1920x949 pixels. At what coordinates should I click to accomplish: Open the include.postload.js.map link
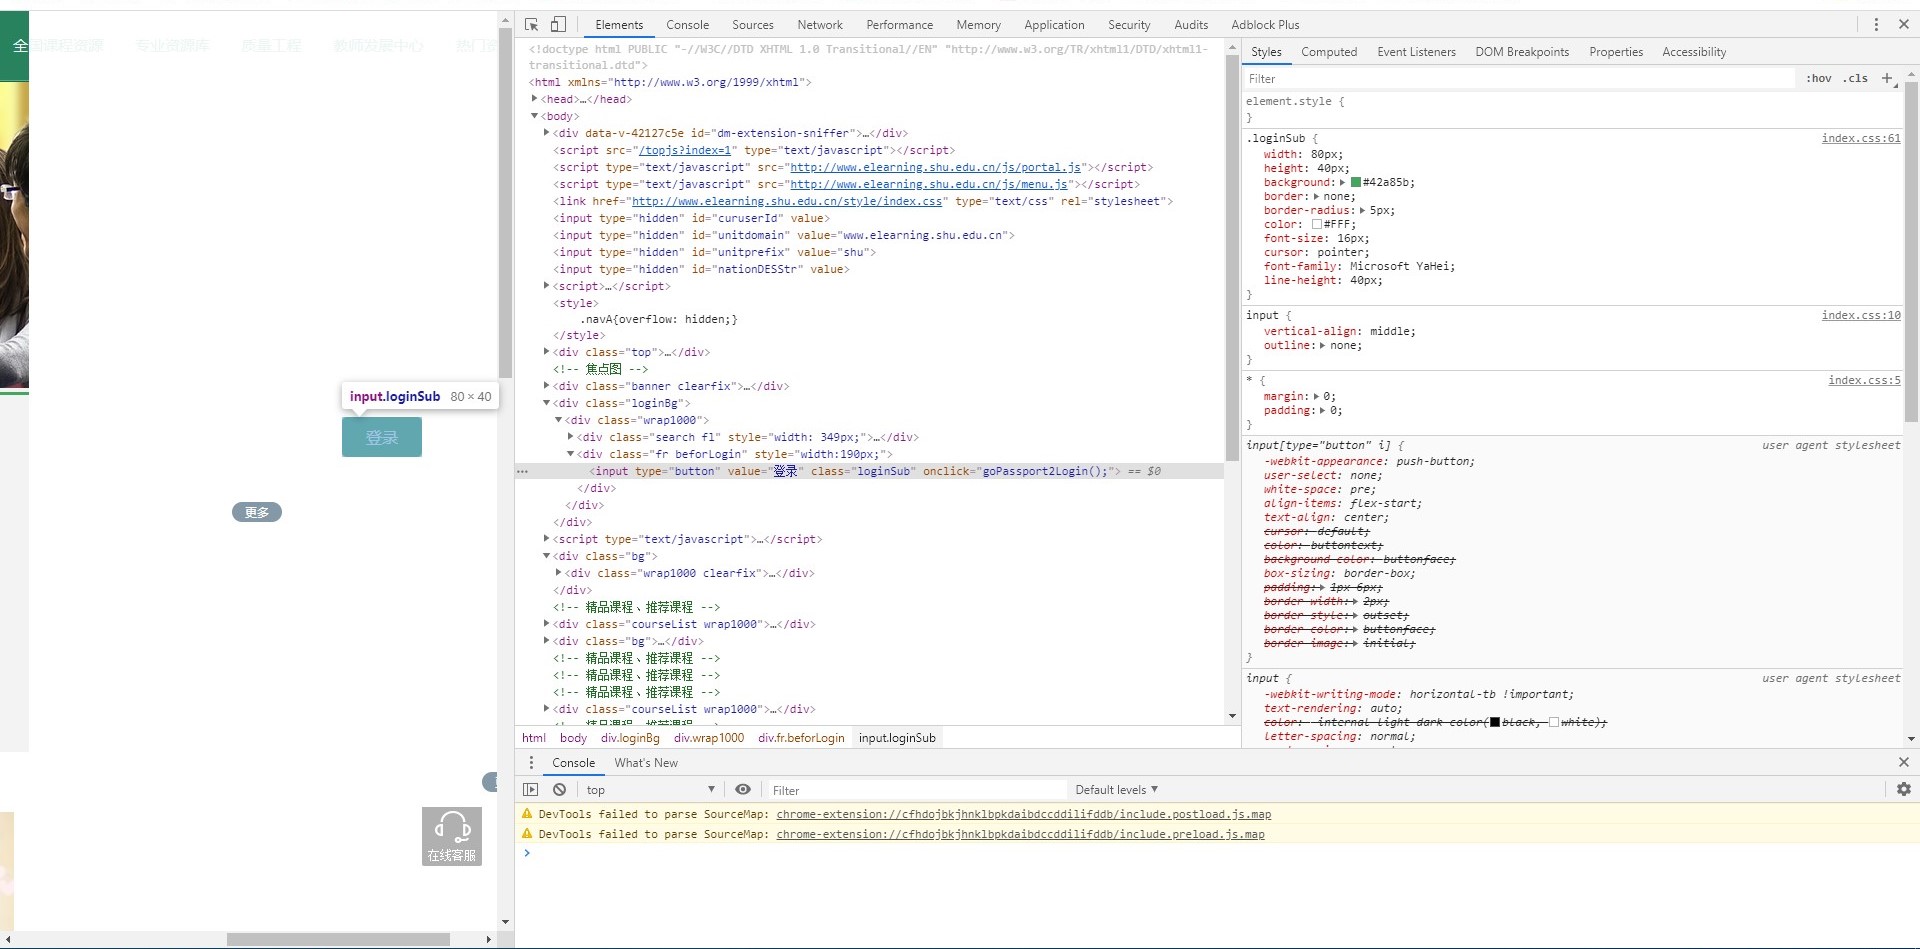[1024, 814]
